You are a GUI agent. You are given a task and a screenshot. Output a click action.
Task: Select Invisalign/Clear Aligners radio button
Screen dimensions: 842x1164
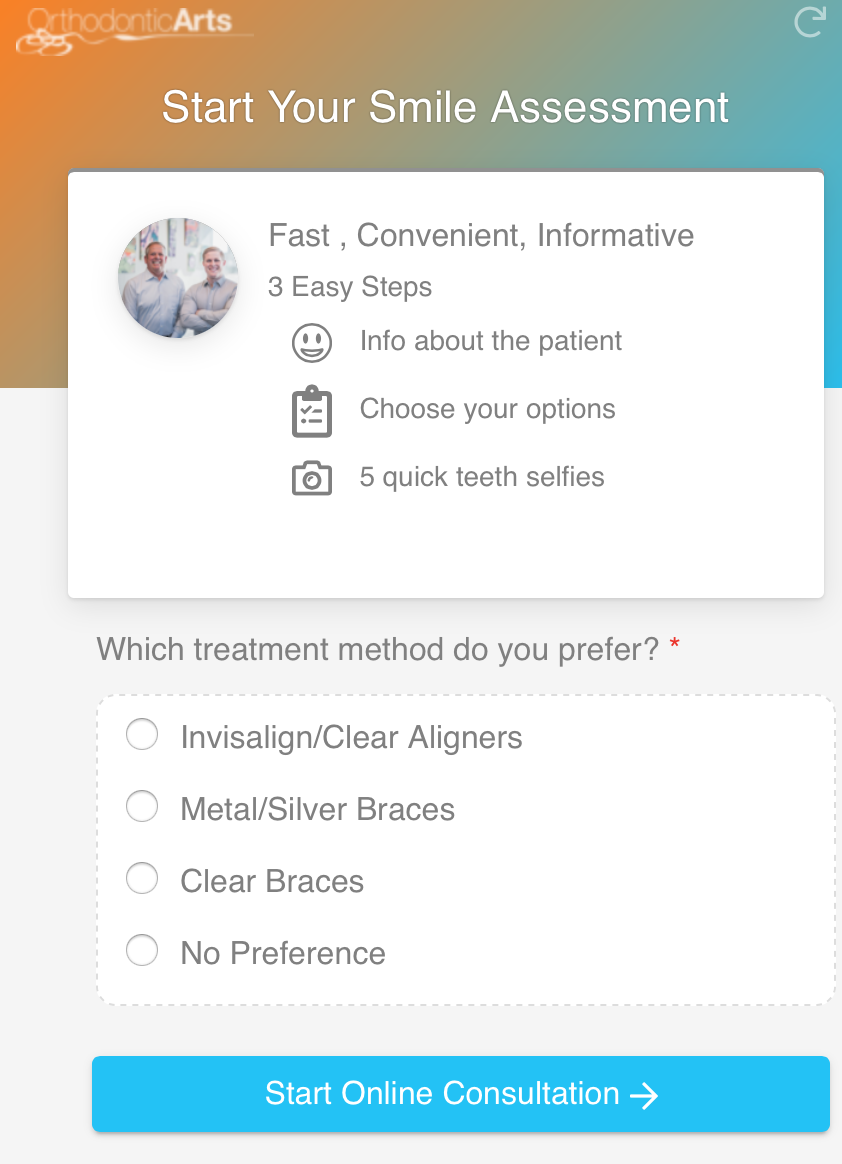[142, 735]
